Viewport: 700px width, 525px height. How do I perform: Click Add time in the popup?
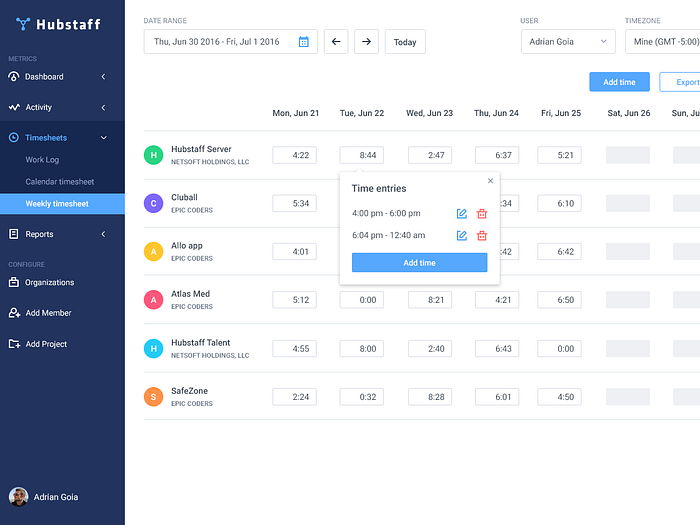pos(419,262)
